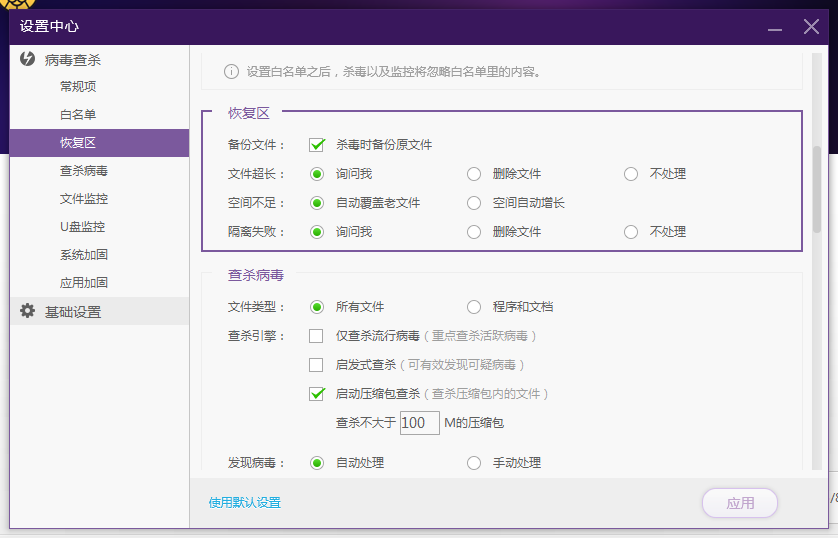Image resolution: width=838 pixels, height=538 pixels.
Task: Close the 设置中心 window
Action: 811,27
